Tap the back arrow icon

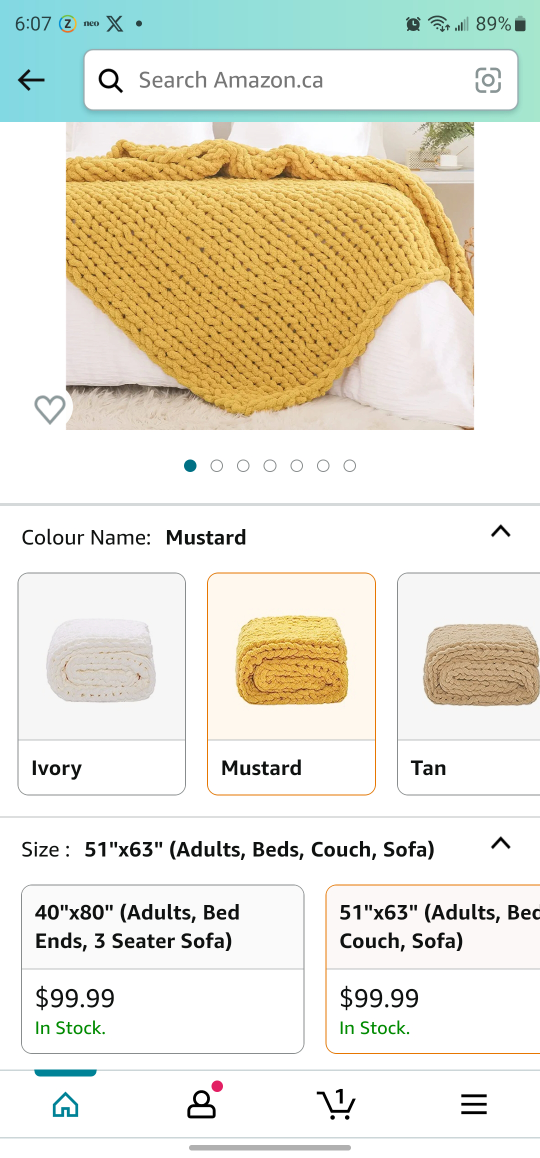tap(32, 80)
